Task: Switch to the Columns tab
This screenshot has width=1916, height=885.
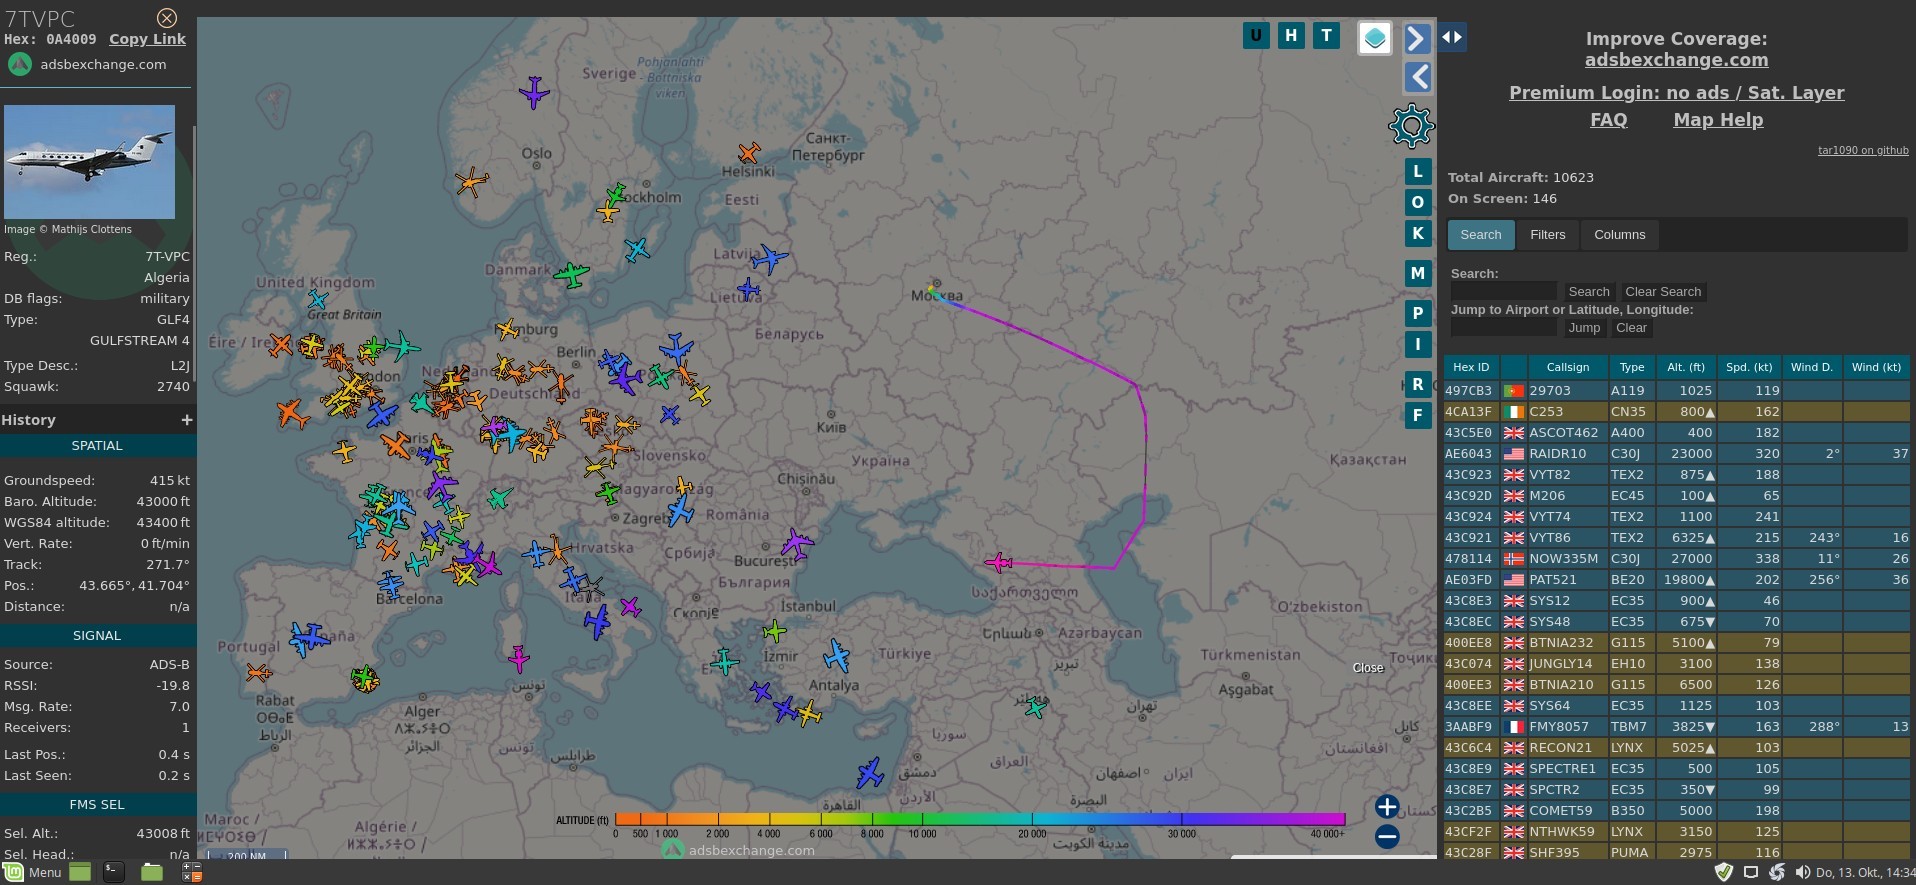Action: pos(1619,235)
